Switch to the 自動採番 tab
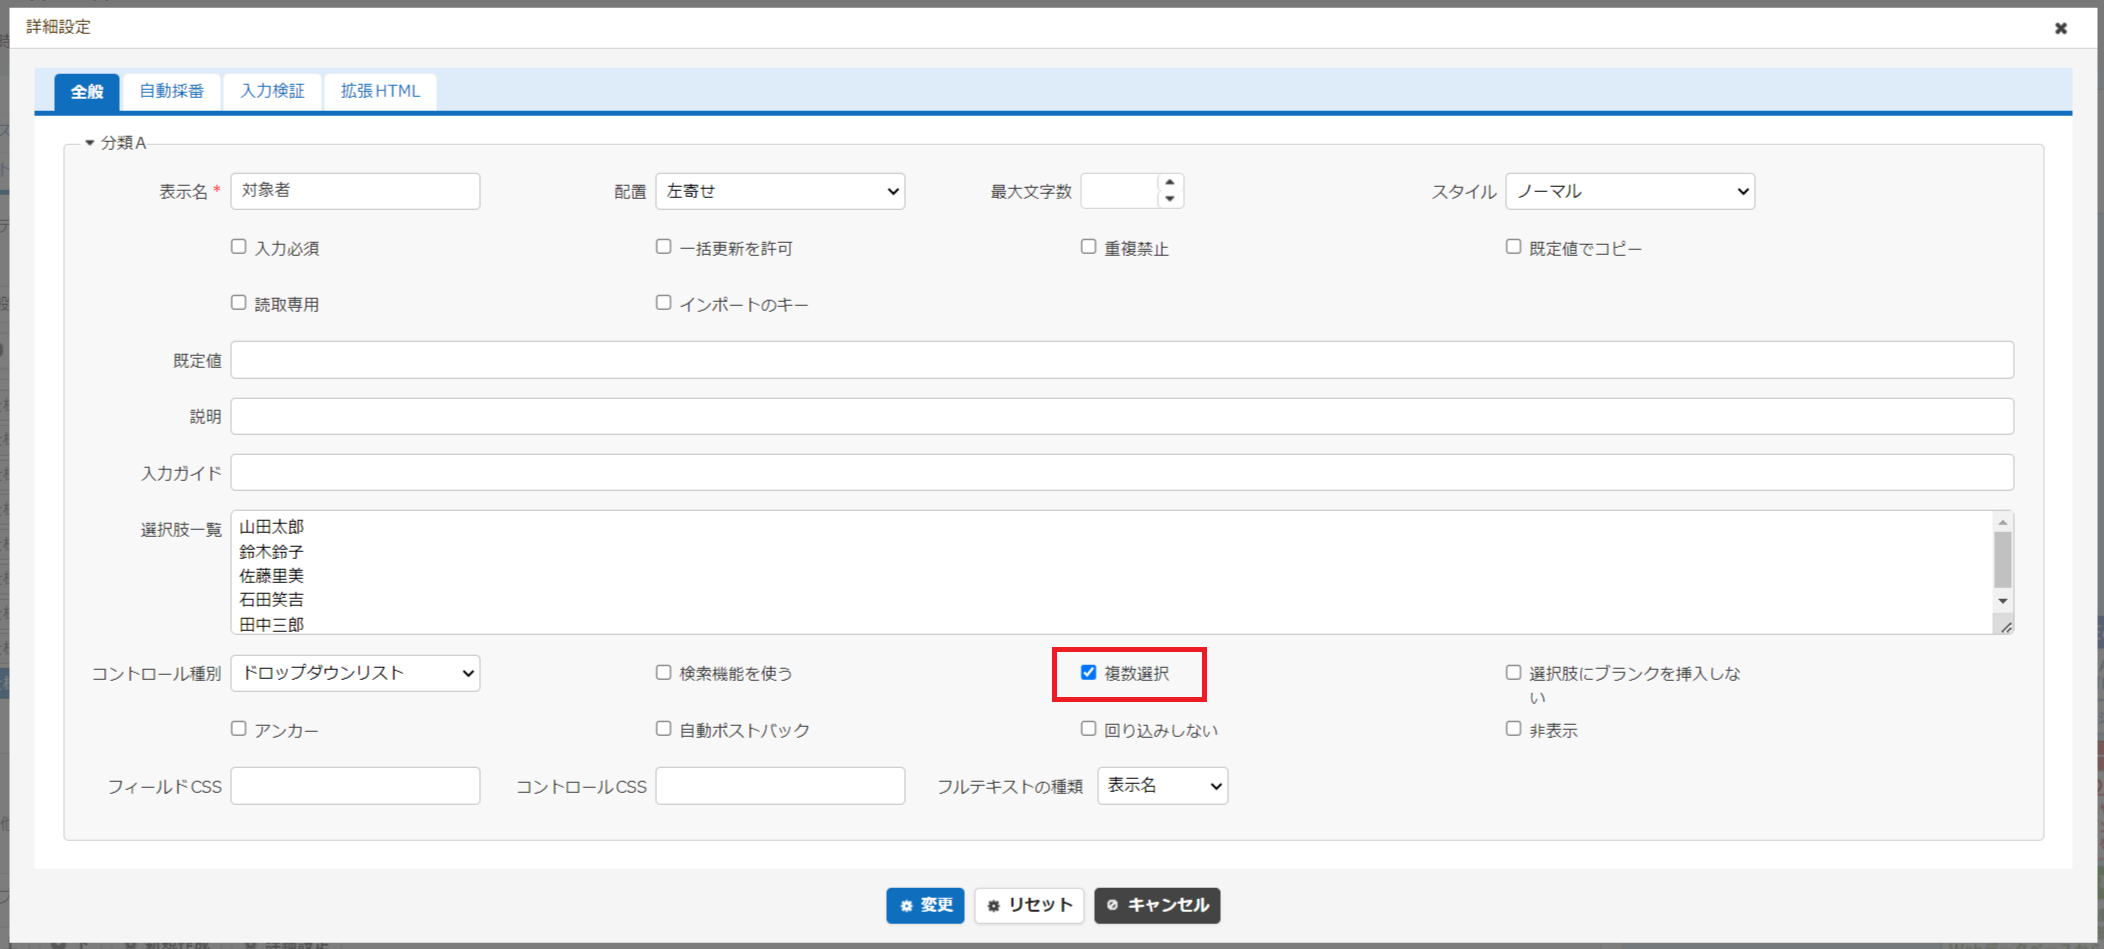This screenshot has height=949, width=2104. click(x=171, y=91)
